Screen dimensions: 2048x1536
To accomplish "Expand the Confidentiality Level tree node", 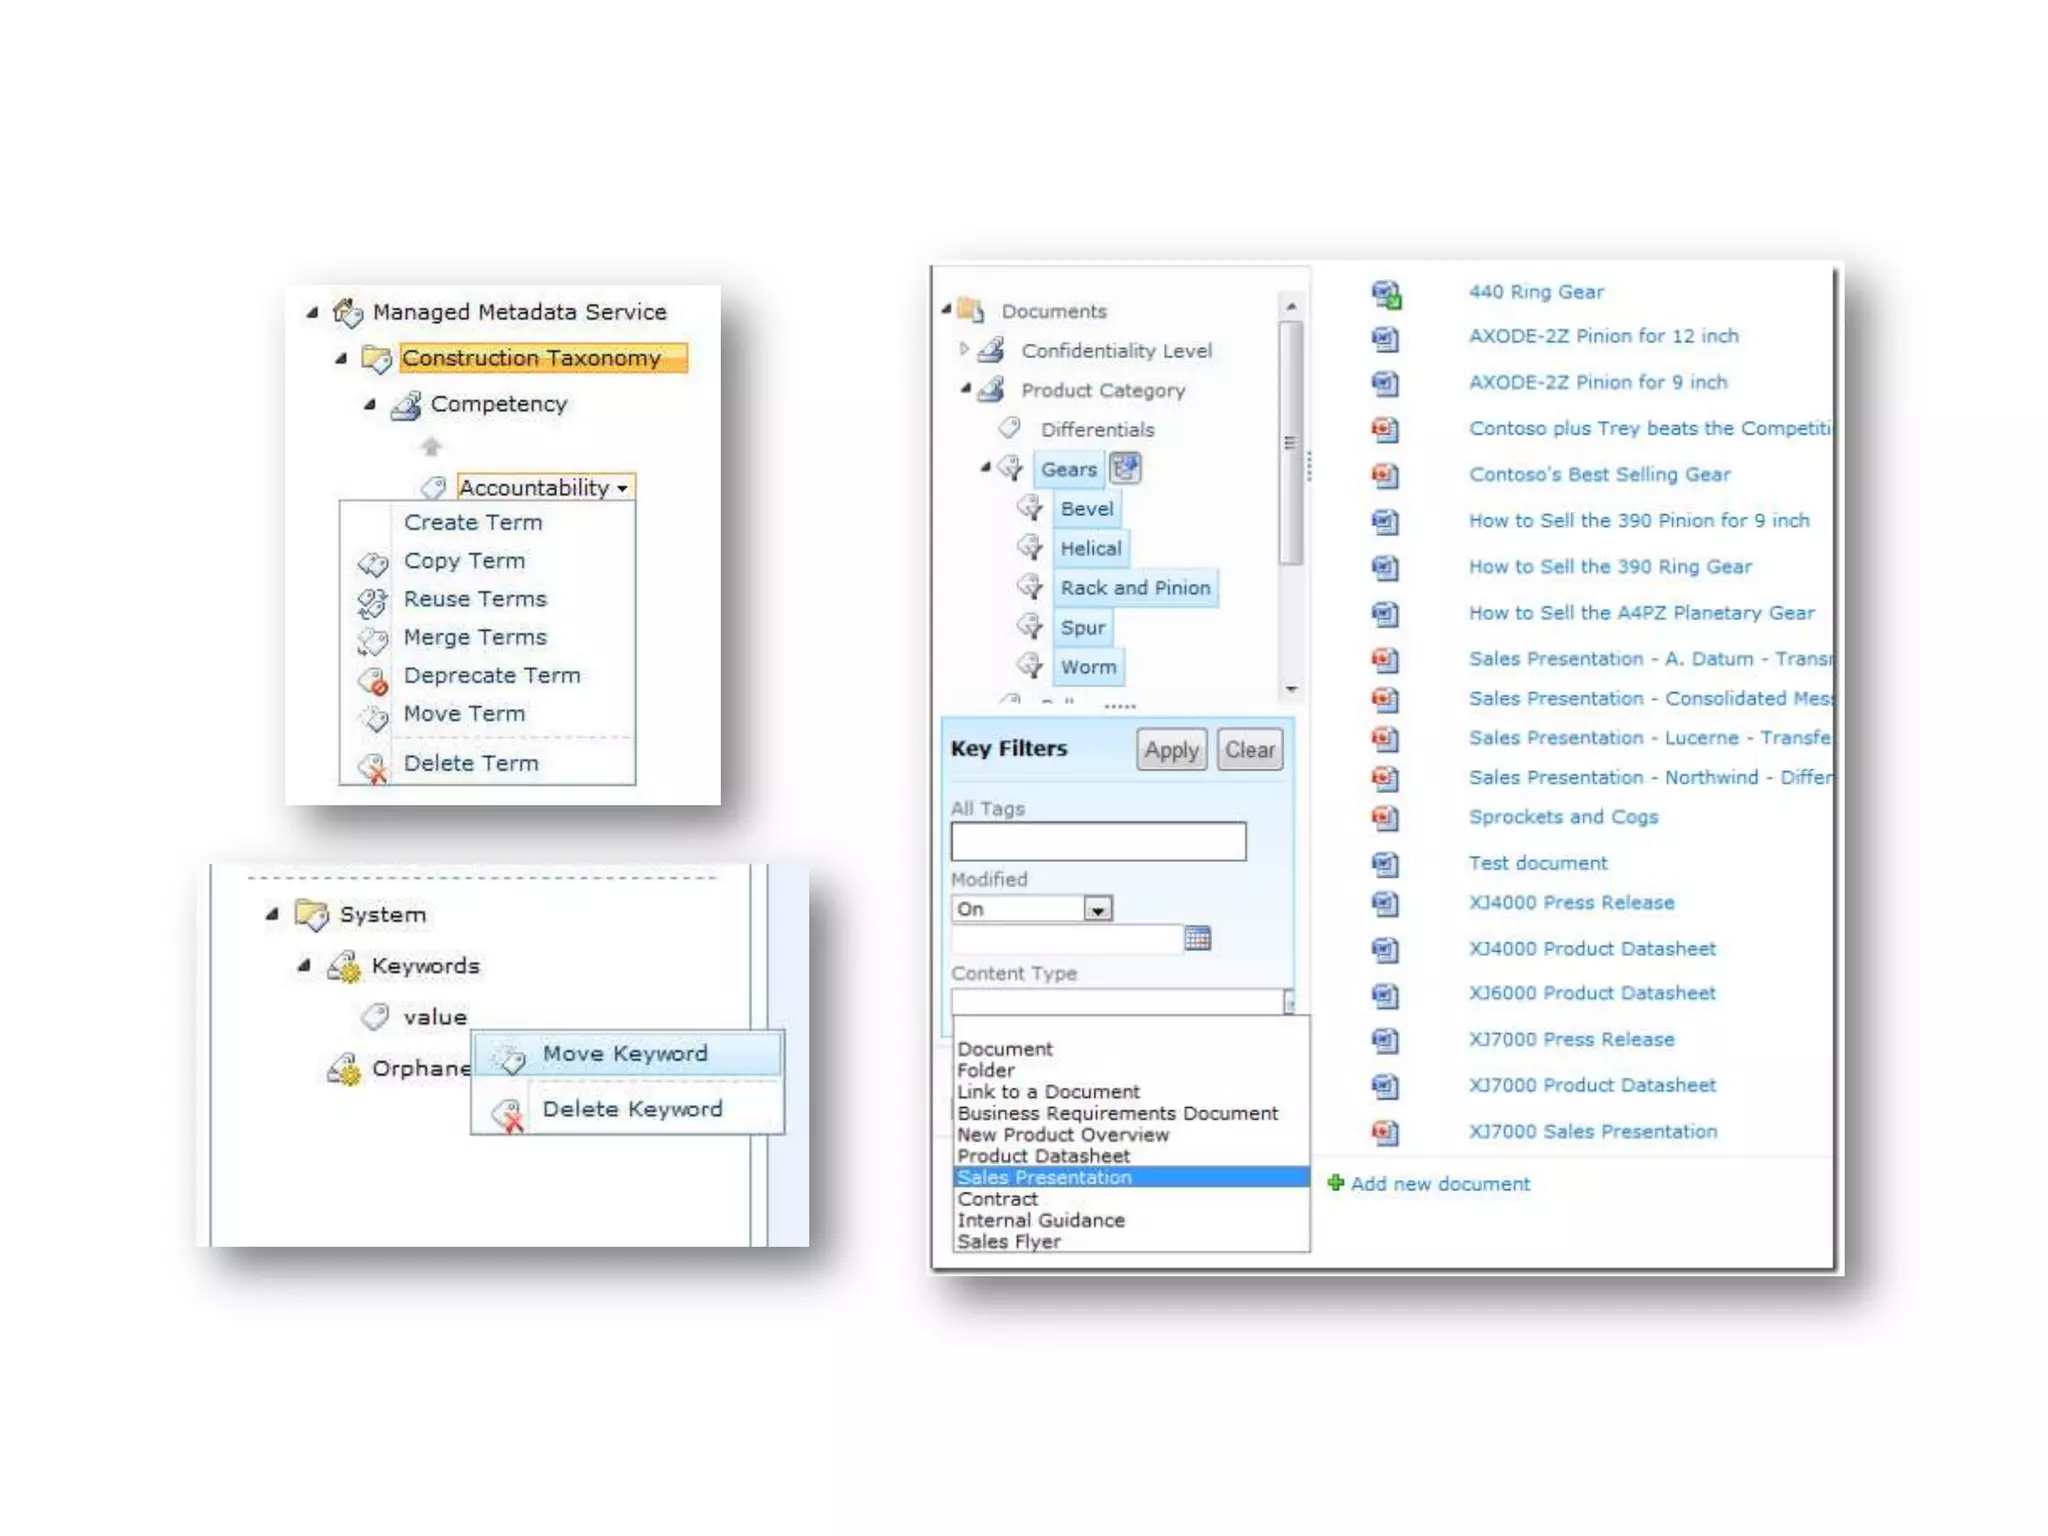I will [x=963, y=349].
